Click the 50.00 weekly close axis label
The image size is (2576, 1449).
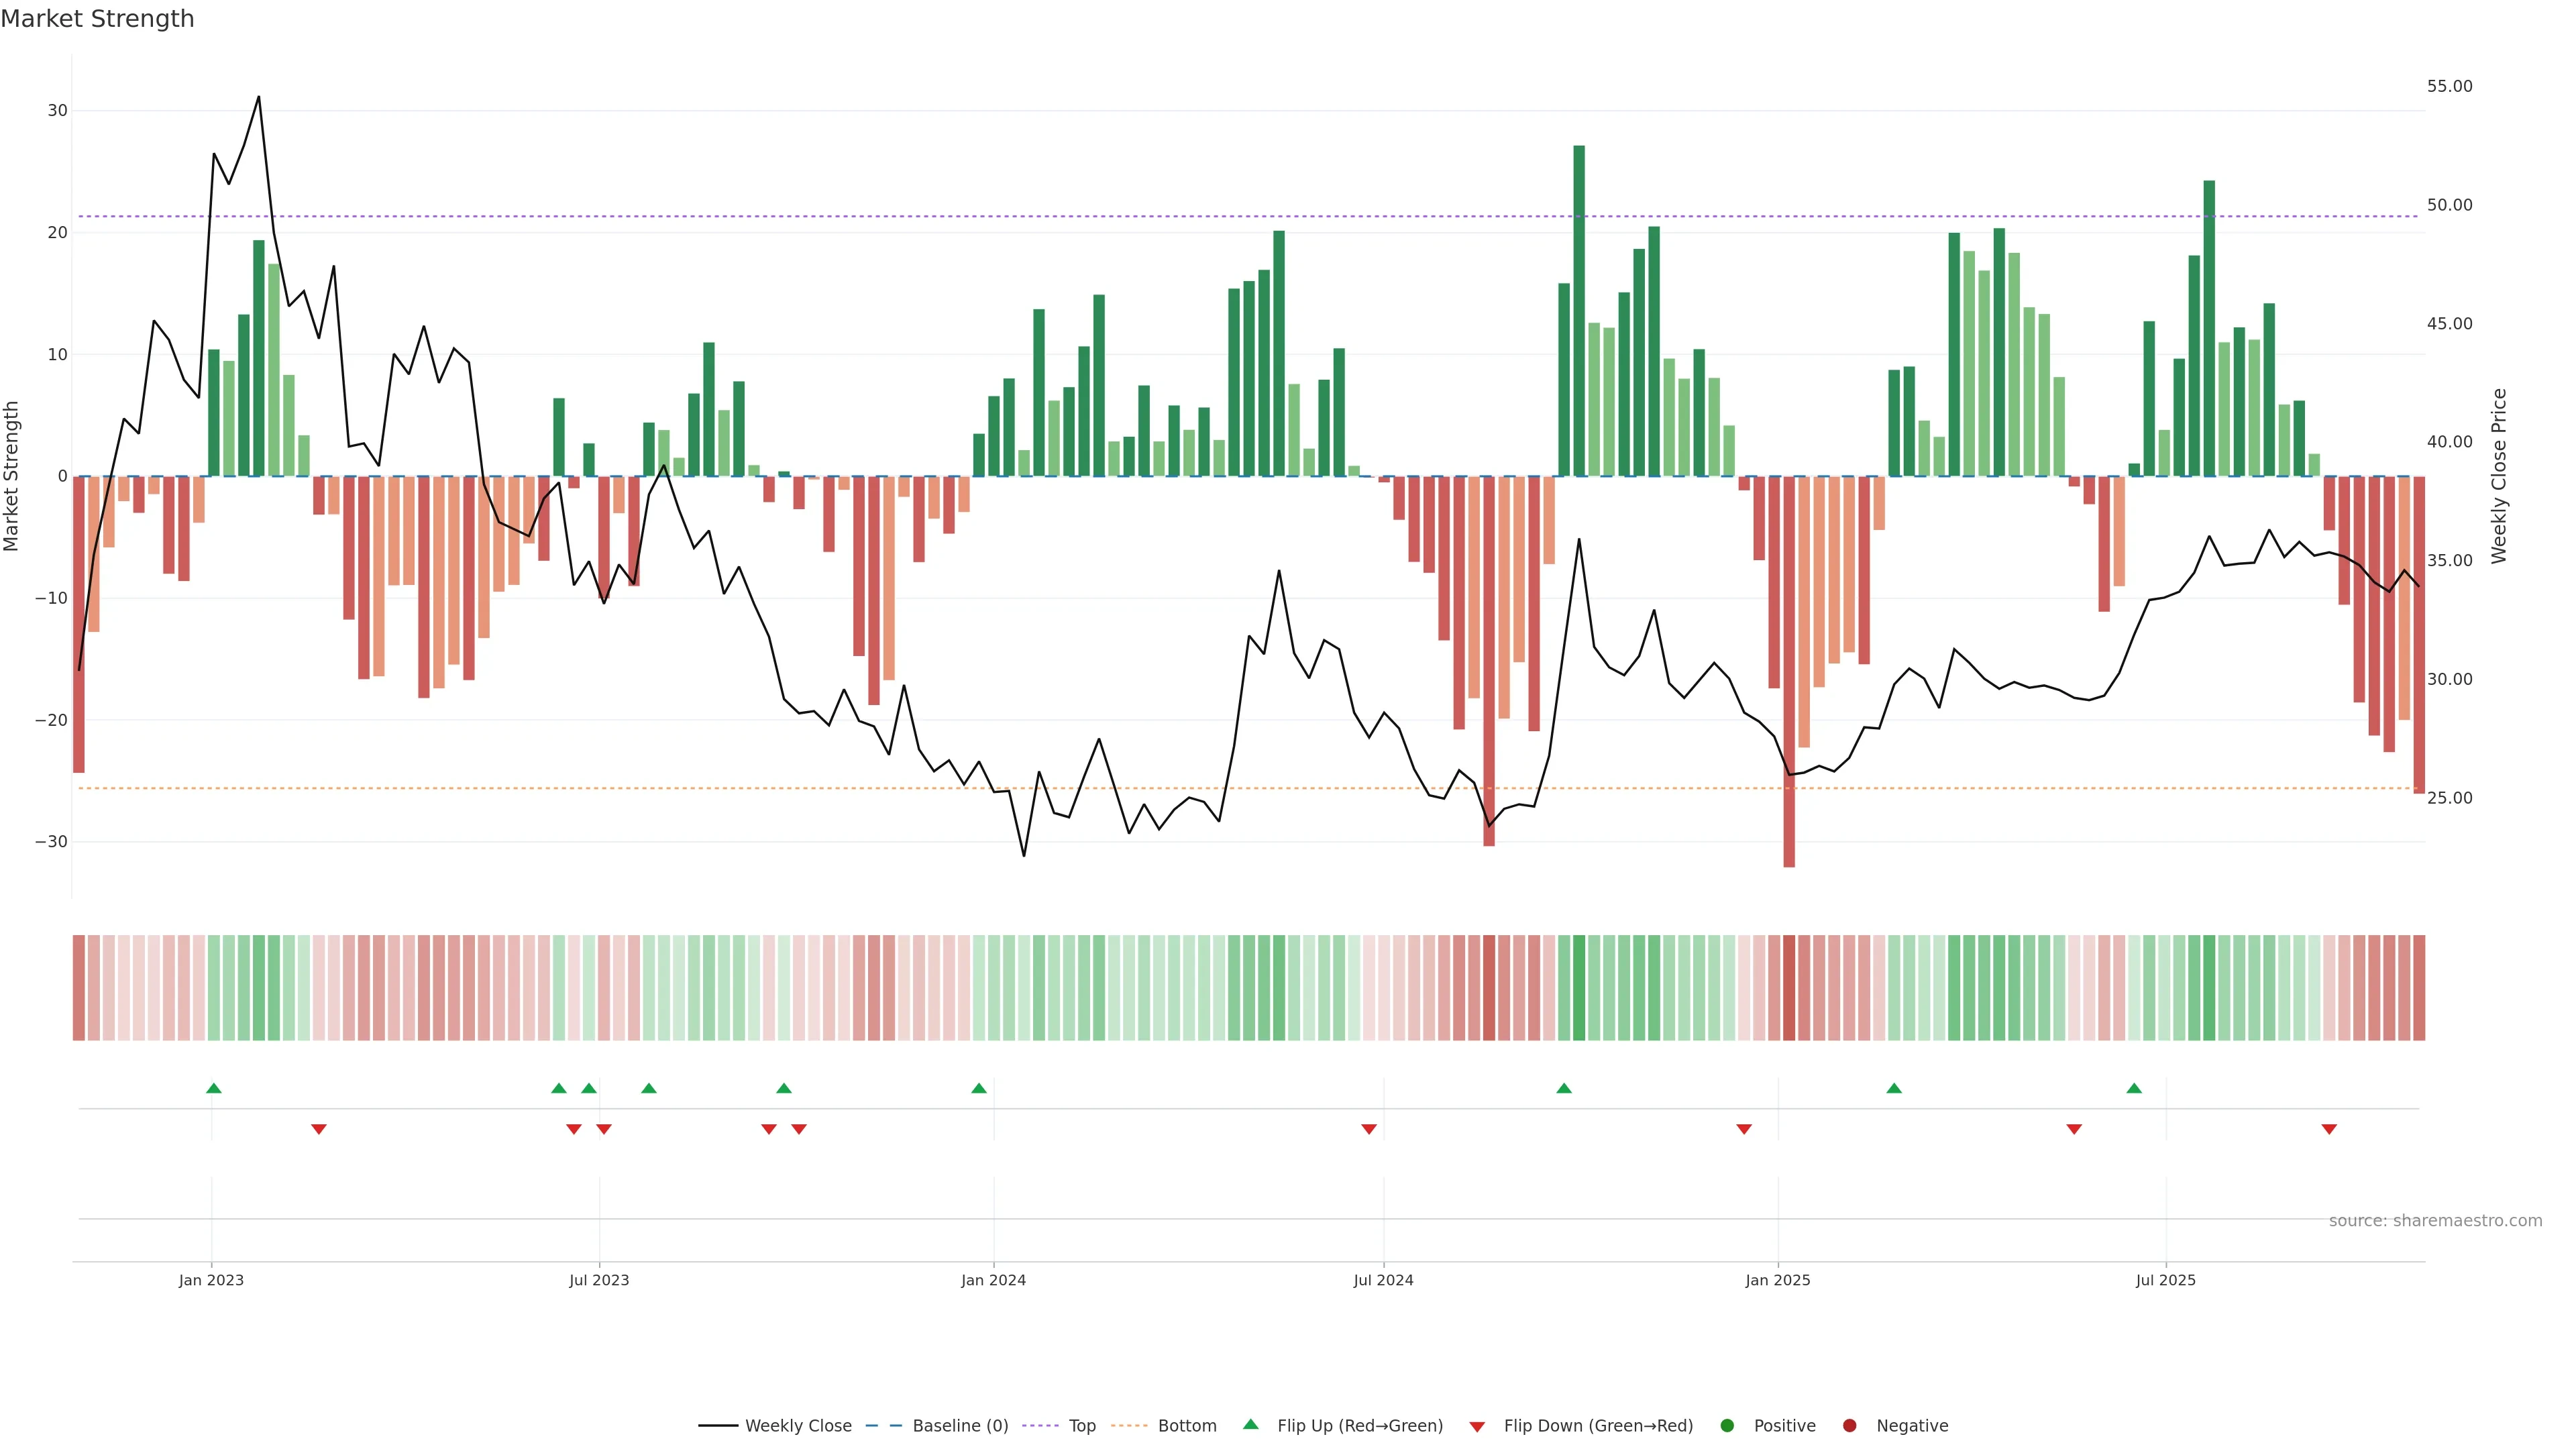[2449, 205]
